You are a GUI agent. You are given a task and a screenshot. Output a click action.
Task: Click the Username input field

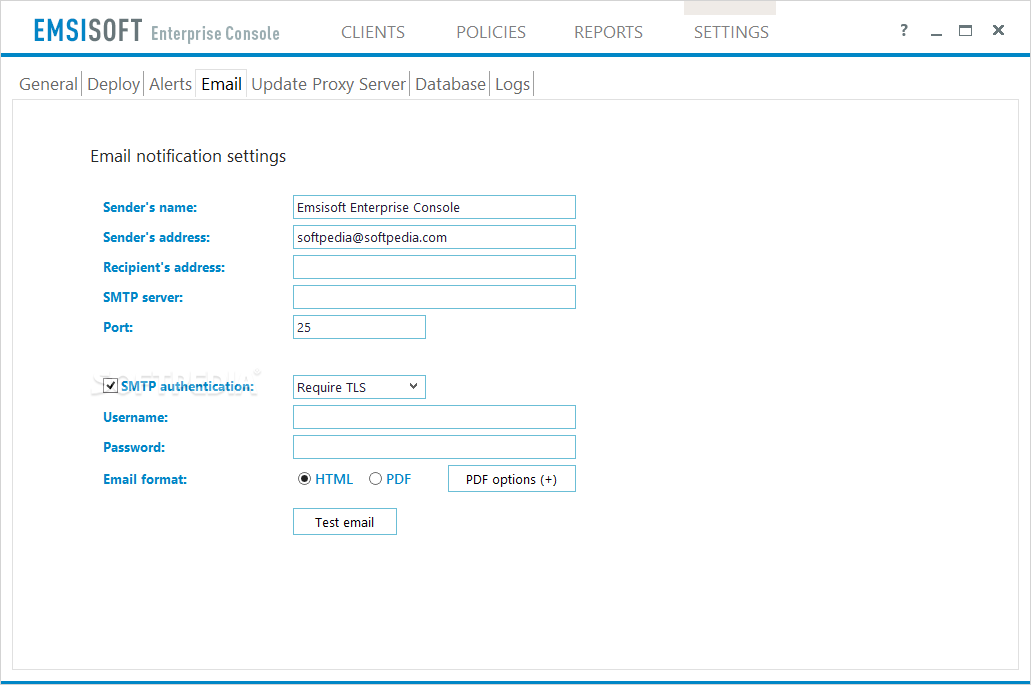point(434,417)
